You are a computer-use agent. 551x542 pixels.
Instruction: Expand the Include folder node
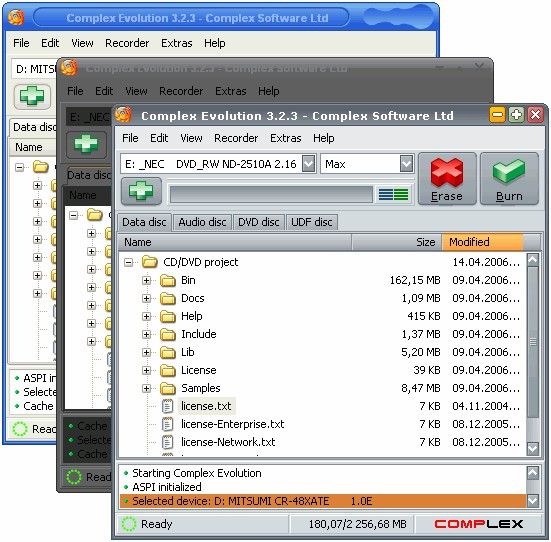146,334
